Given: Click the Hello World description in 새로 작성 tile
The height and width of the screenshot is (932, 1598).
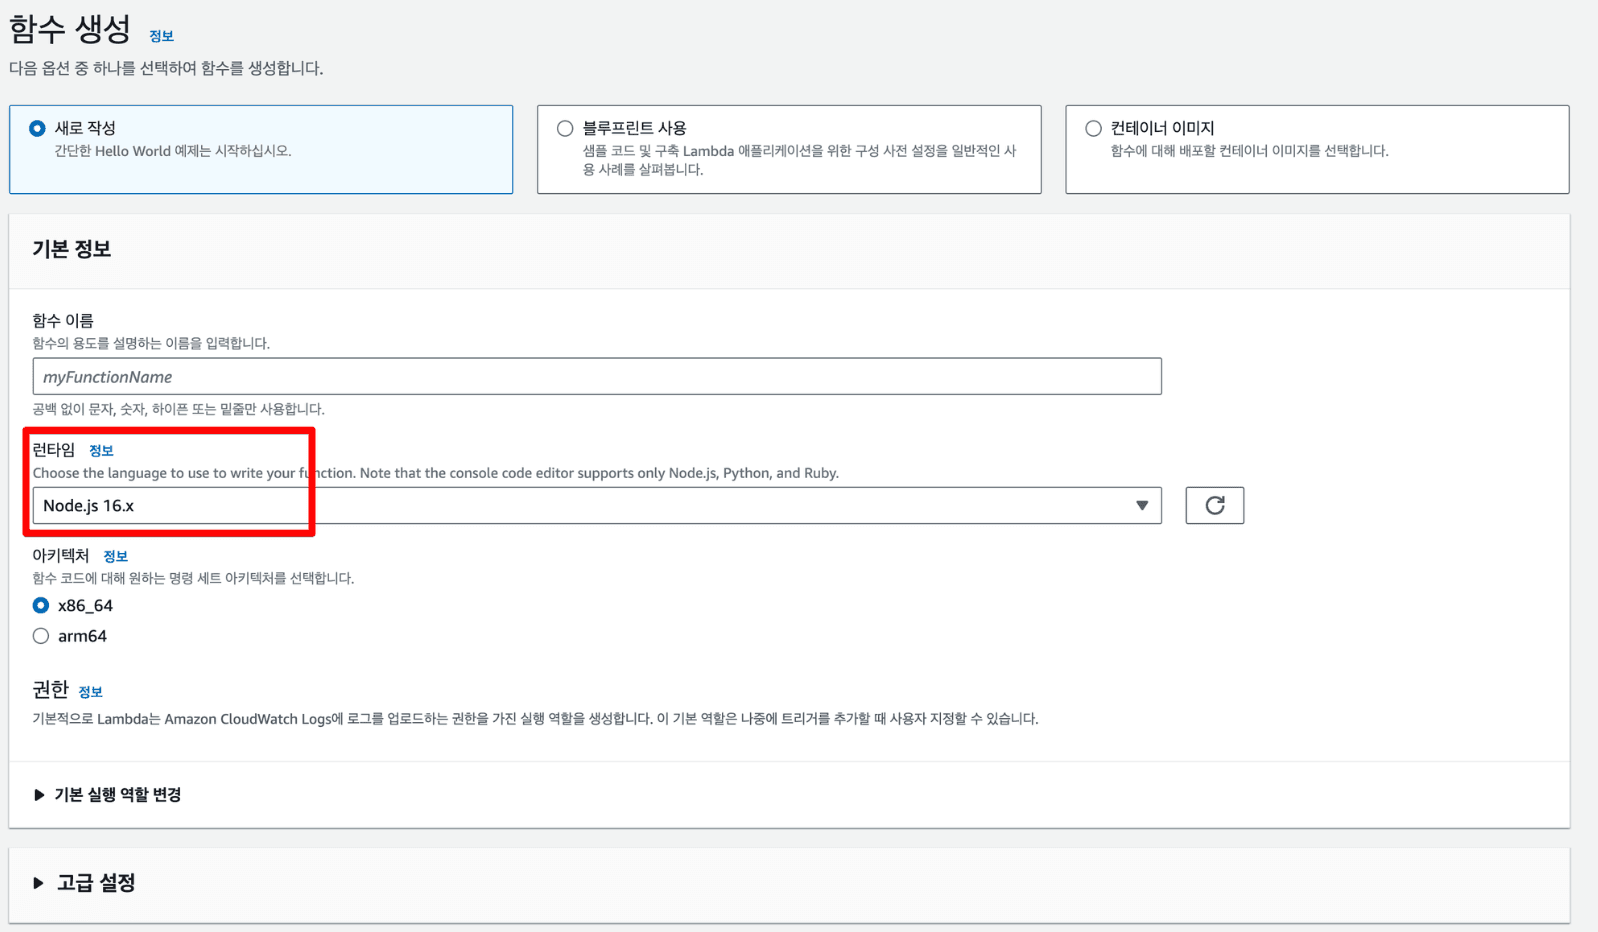Looking at the screenshot, I should point(173,151).
